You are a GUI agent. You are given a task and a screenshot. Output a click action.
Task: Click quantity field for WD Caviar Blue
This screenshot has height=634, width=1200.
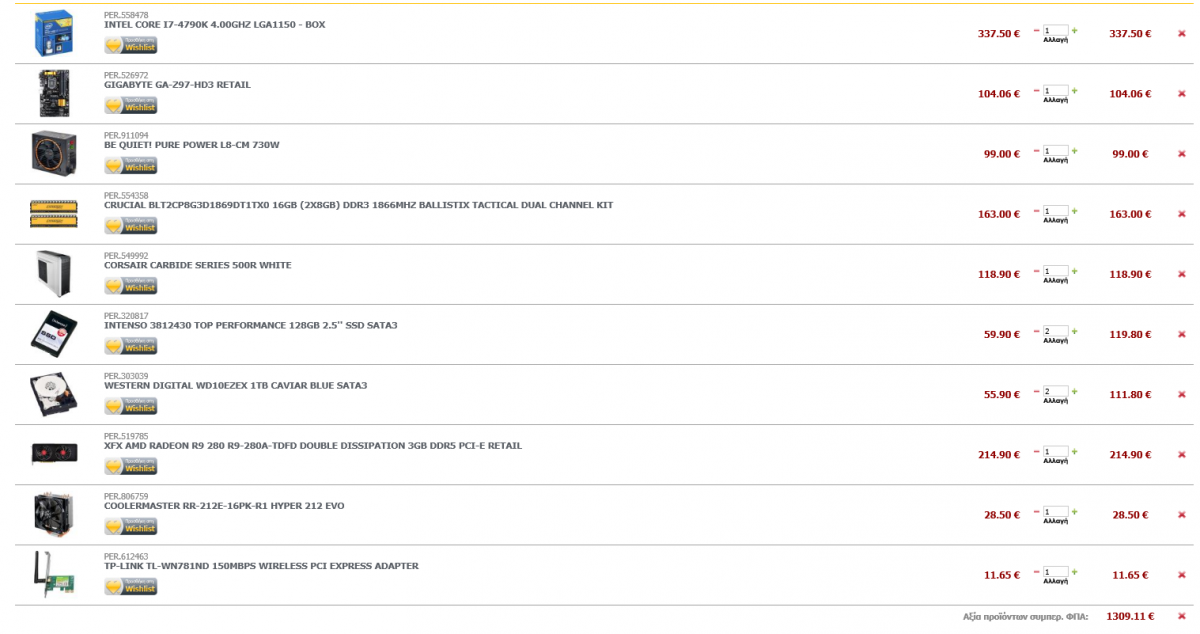pyautogui.click(x=1055, y=391)
